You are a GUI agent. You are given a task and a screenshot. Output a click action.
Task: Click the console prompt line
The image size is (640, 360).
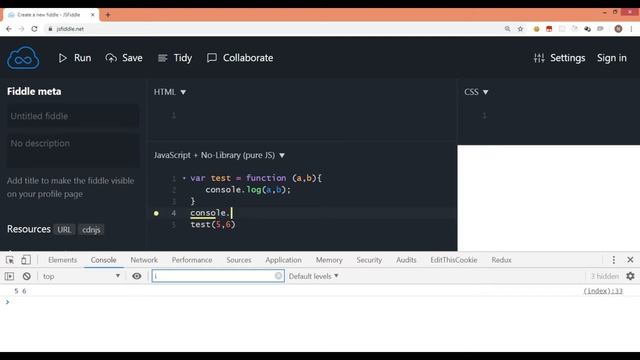320,302
